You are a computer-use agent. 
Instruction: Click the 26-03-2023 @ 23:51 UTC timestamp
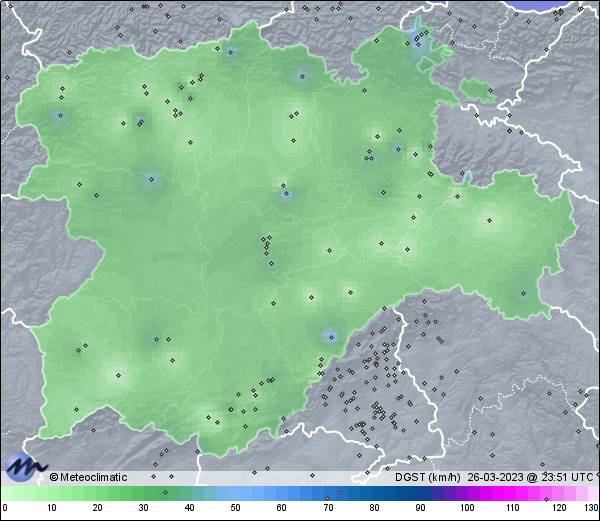(530, 477)
